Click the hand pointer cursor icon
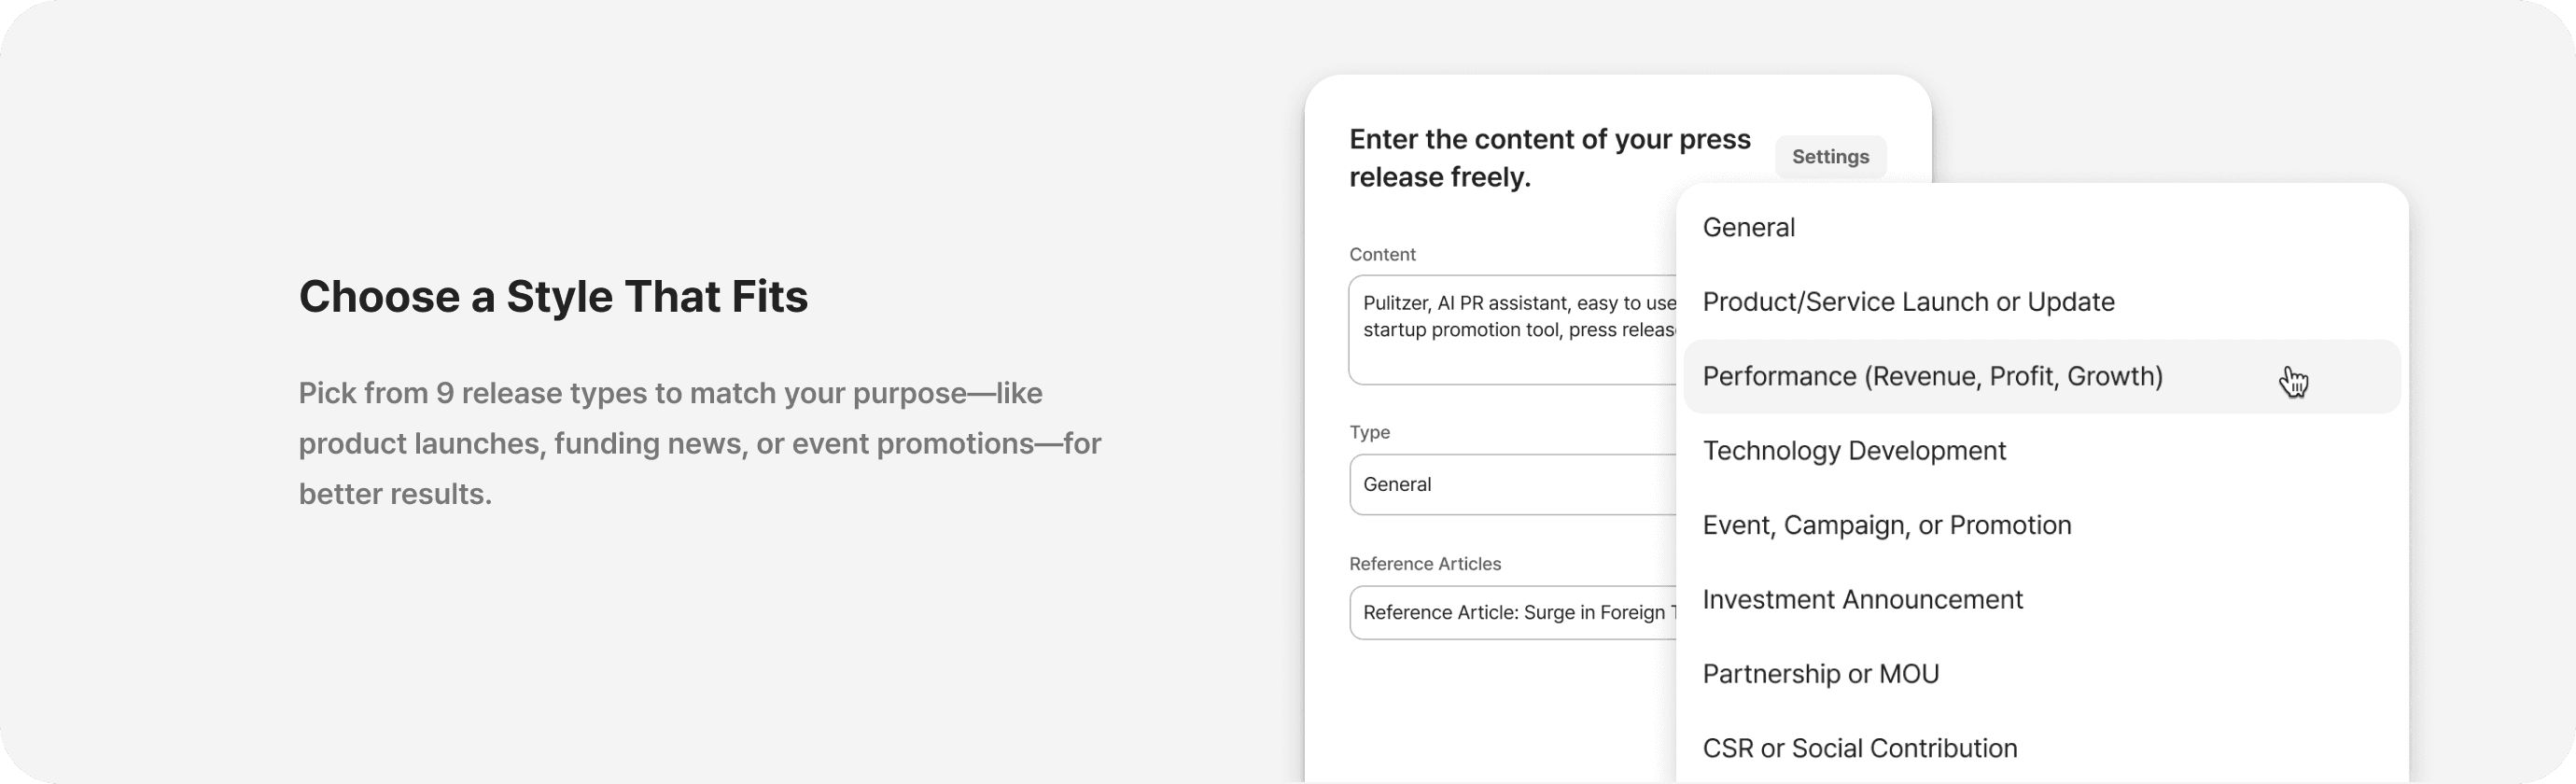This screenshot has width=2576, height=784. [2293, 381]
